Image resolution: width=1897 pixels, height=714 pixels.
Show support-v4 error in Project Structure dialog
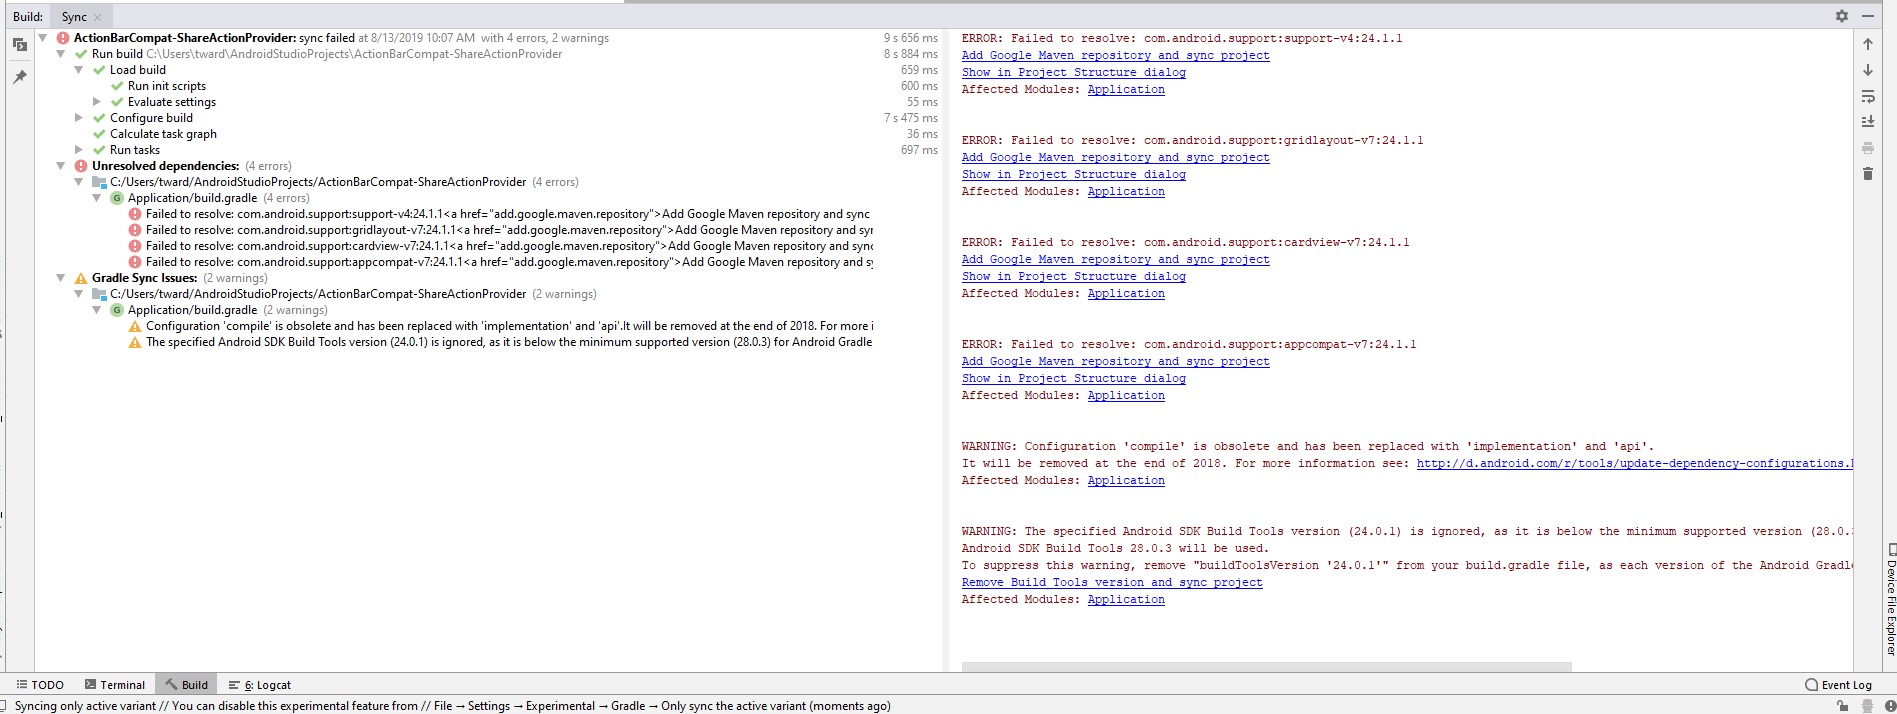click(1073, 73)
